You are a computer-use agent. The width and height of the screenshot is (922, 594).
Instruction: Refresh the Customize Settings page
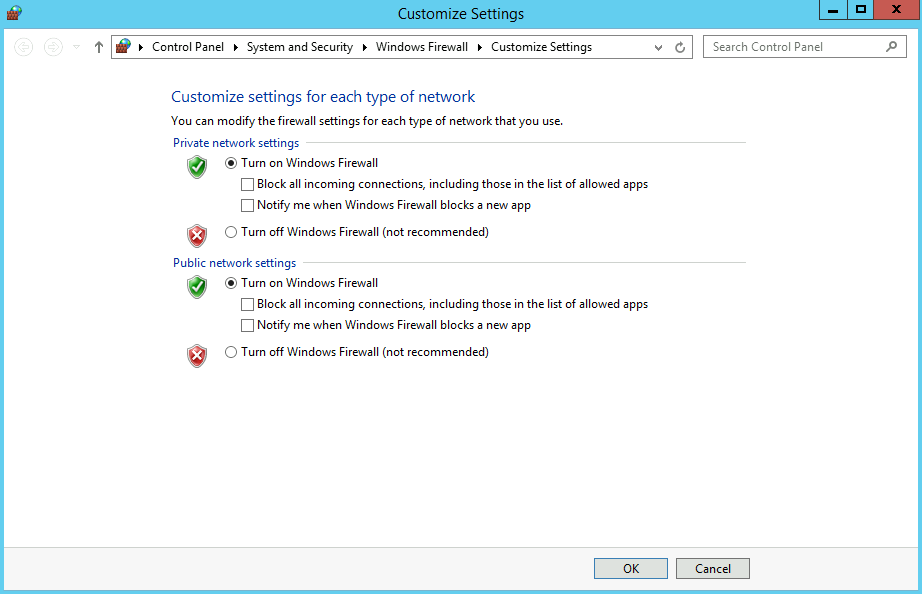click(680, 47)
